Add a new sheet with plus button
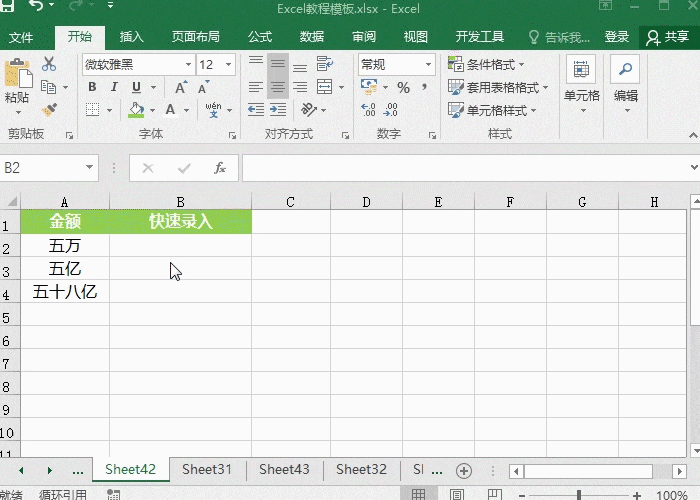Screen dimensions: 700x500 [x=464, y=471]
